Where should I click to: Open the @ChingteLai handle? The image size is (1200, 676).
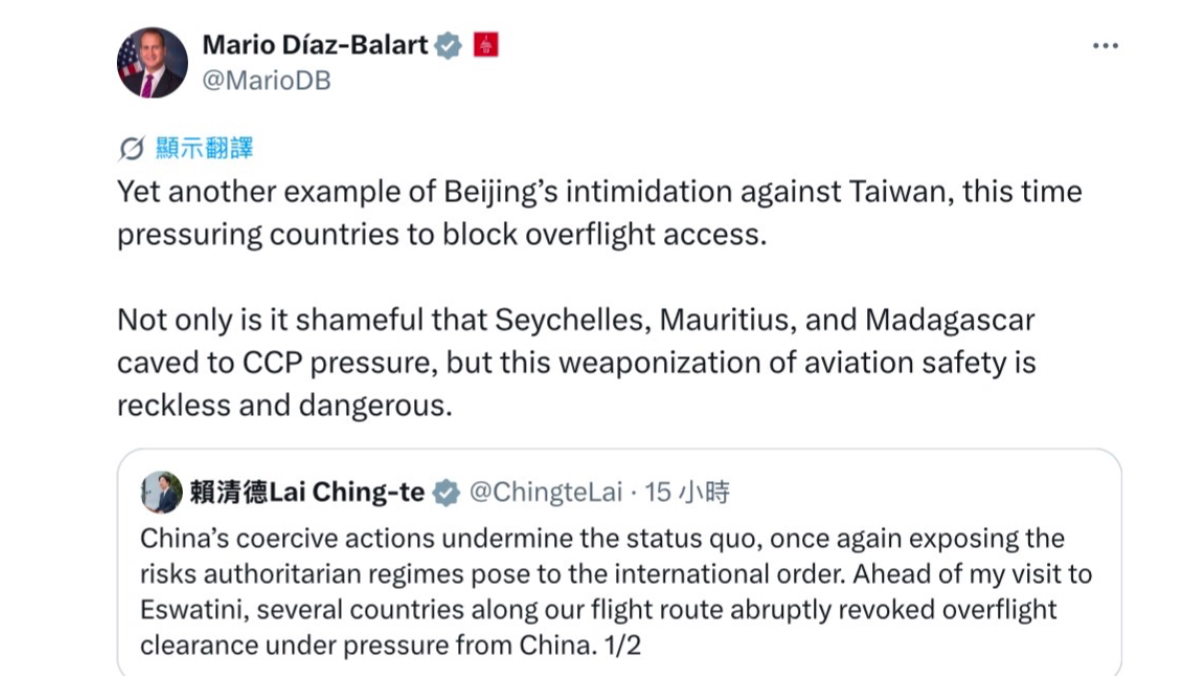tap(545, 492)
